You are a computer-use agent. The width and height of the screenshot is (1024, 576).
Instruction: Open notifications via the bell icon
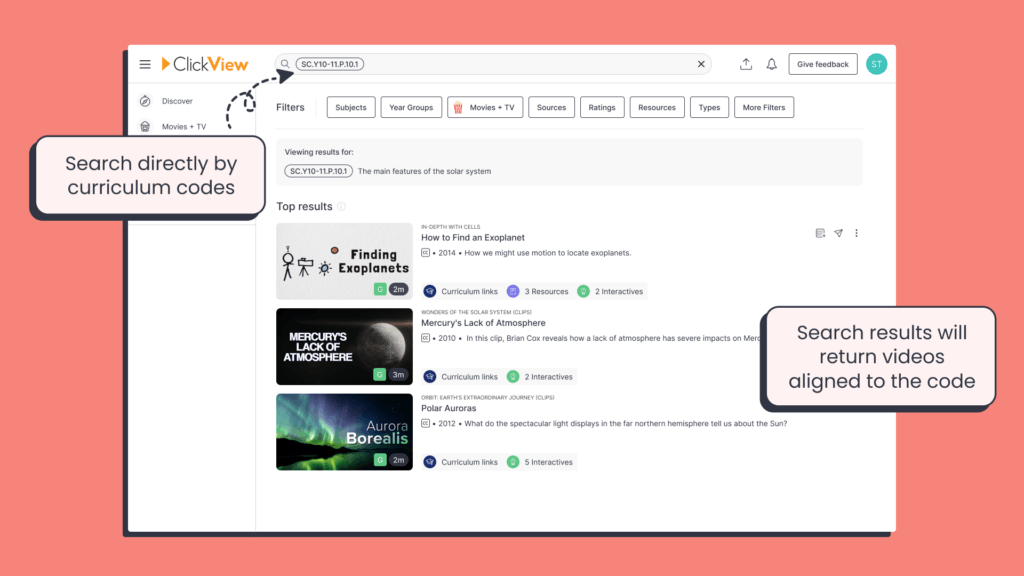pyautogui.click(x=771, y=63)
